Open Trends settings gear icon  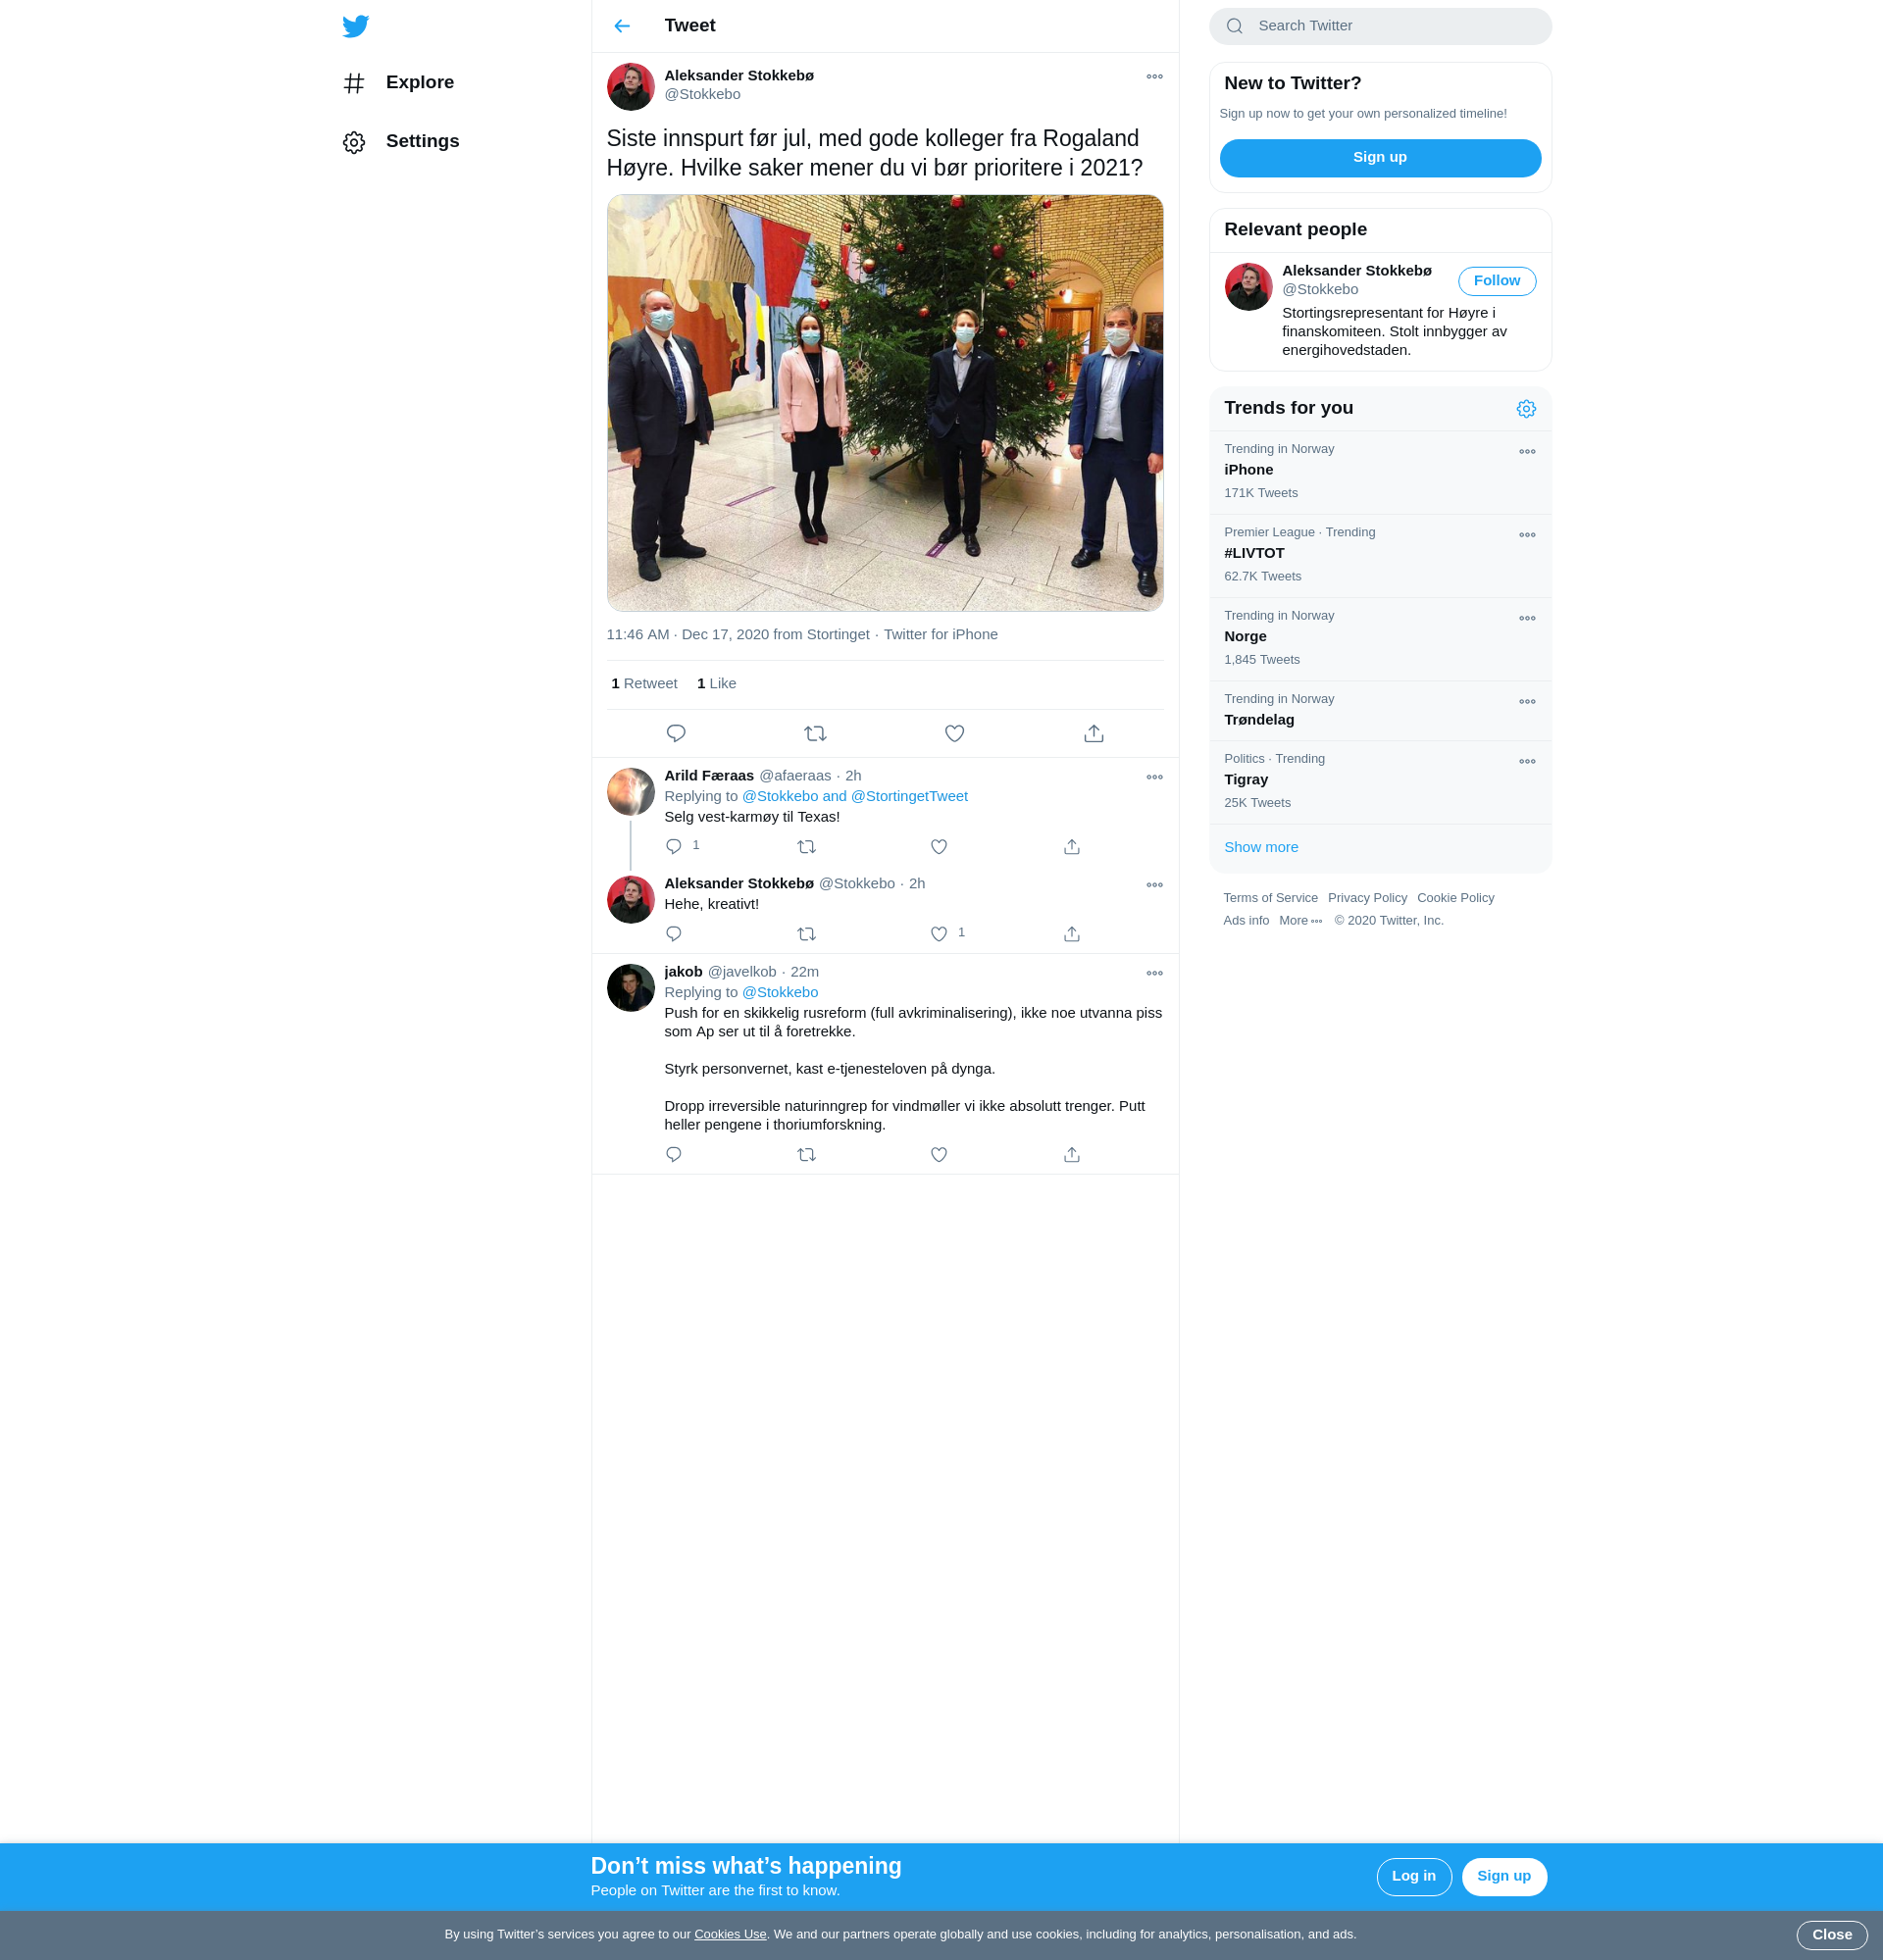coord(1525,408)
